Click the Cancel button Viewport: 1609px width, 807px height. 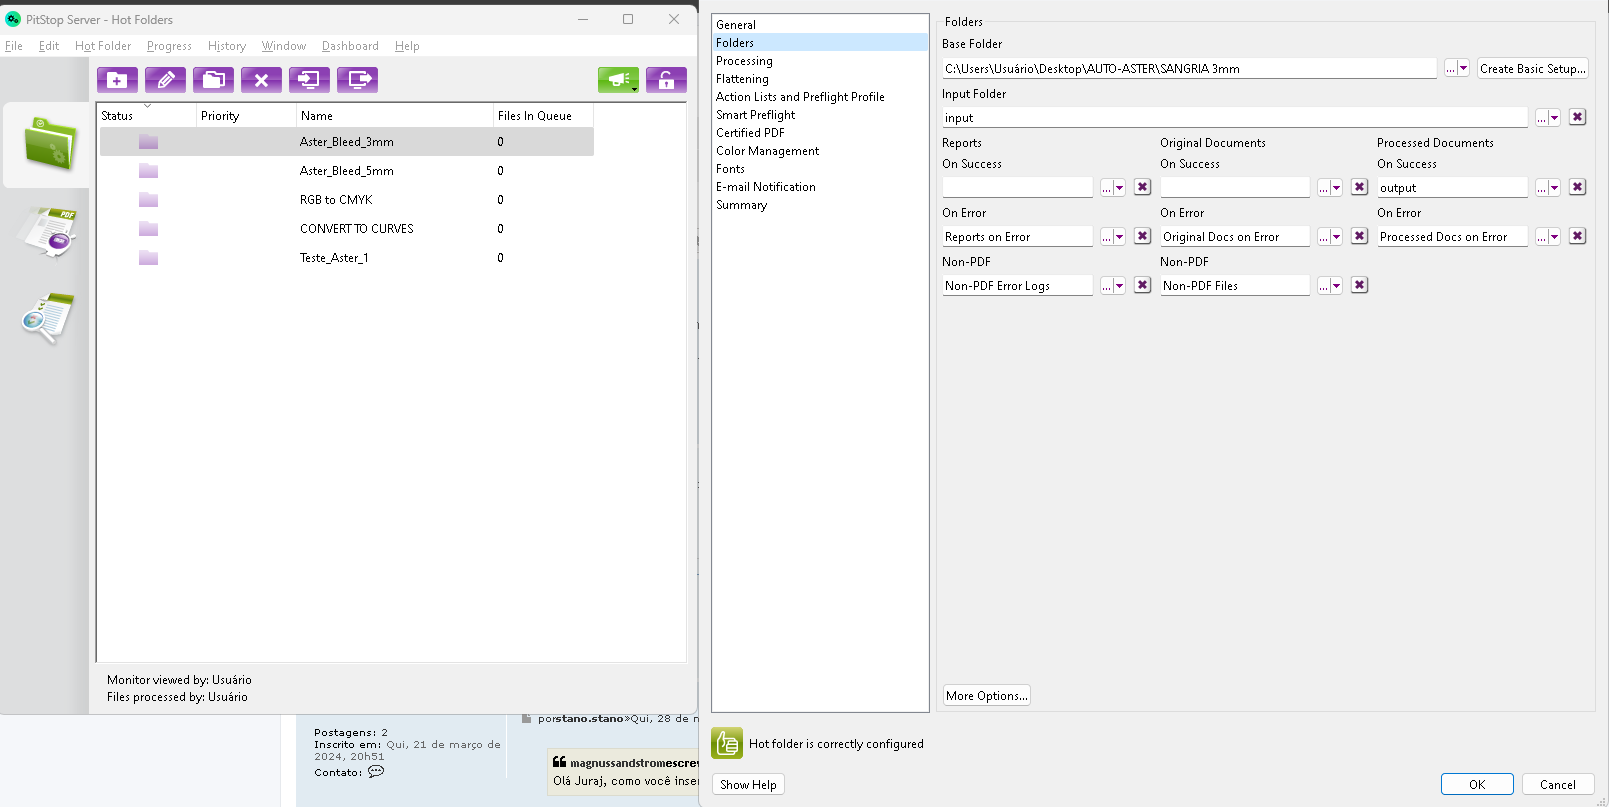click(1558, 785)
